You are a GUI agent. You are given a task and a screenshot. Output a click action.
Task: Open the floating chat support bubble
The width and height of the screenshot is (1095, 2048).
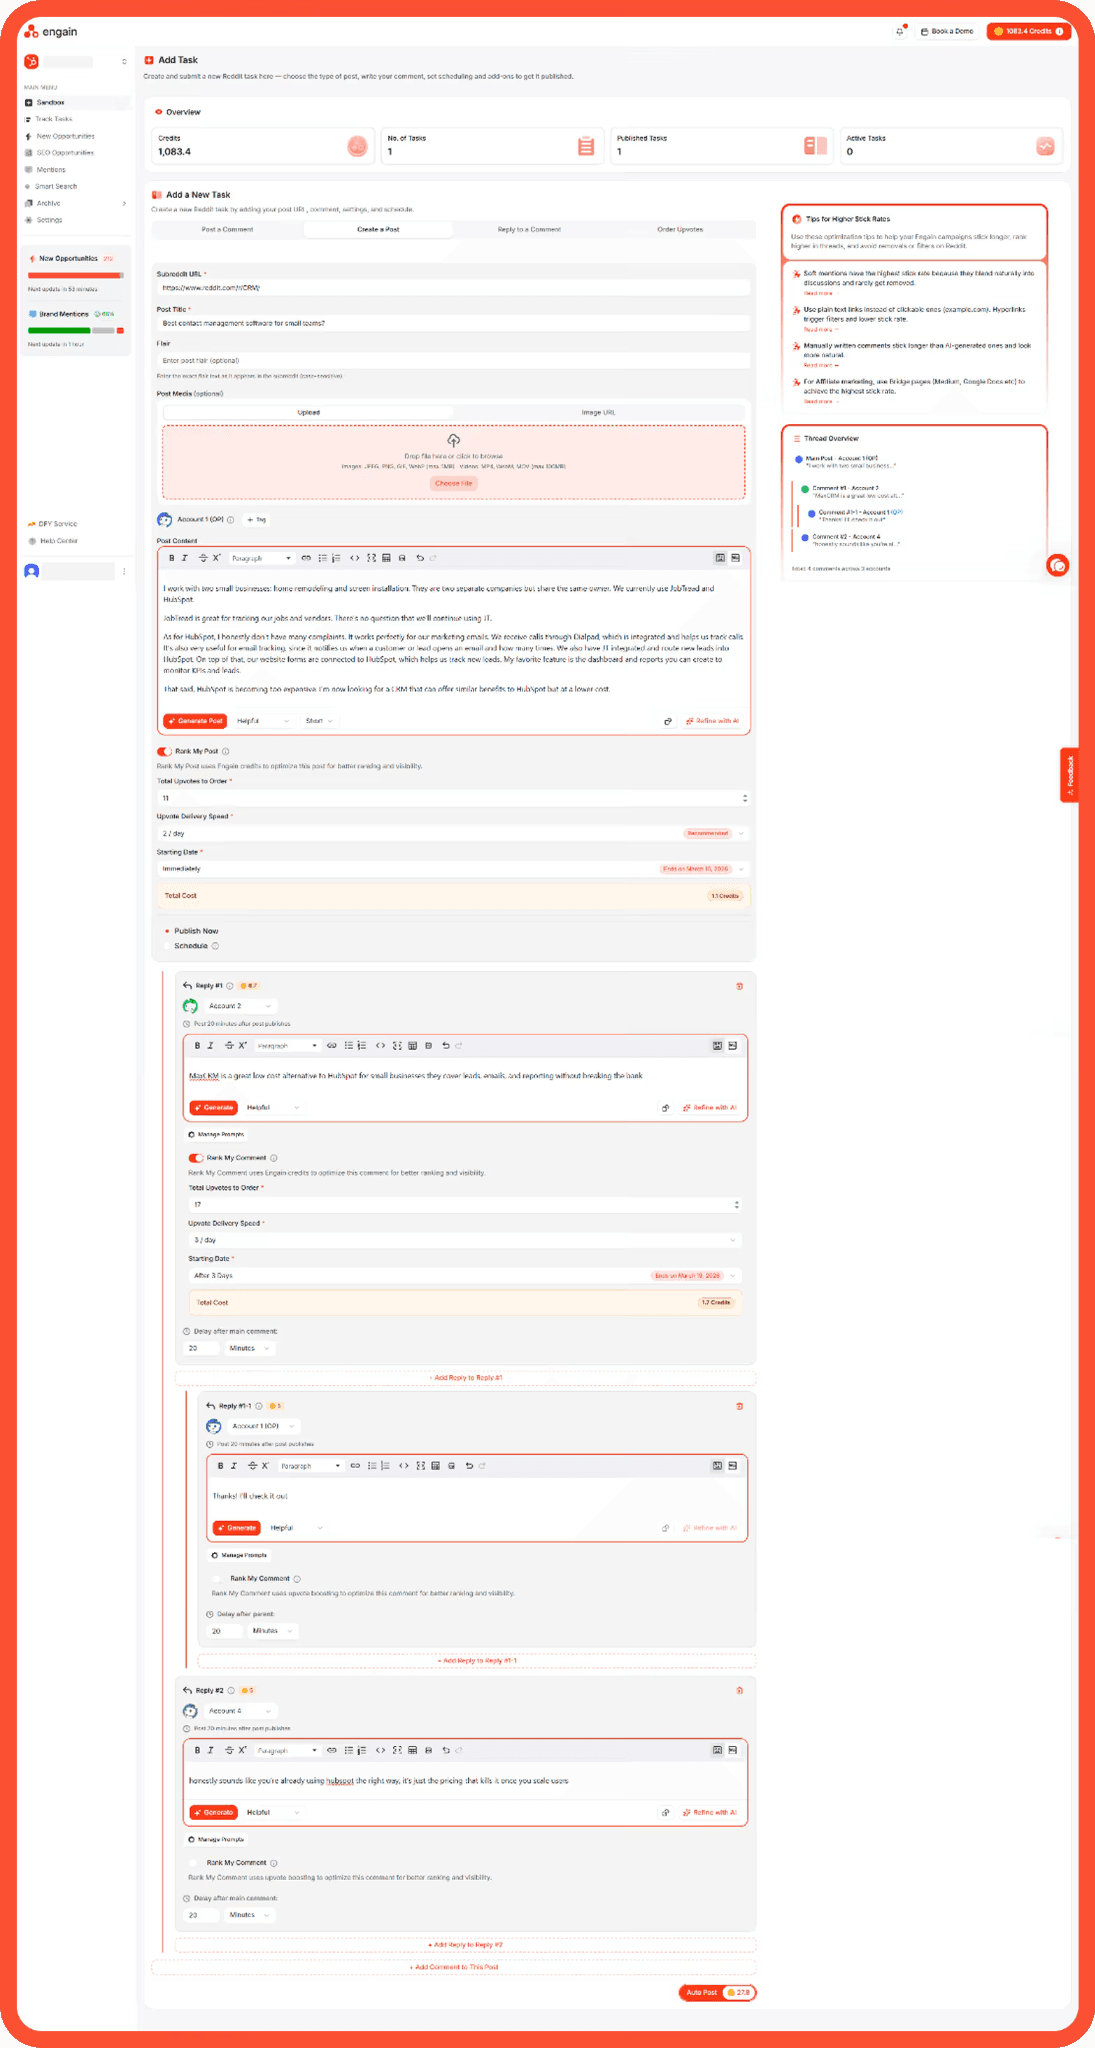pos(1057,566)
